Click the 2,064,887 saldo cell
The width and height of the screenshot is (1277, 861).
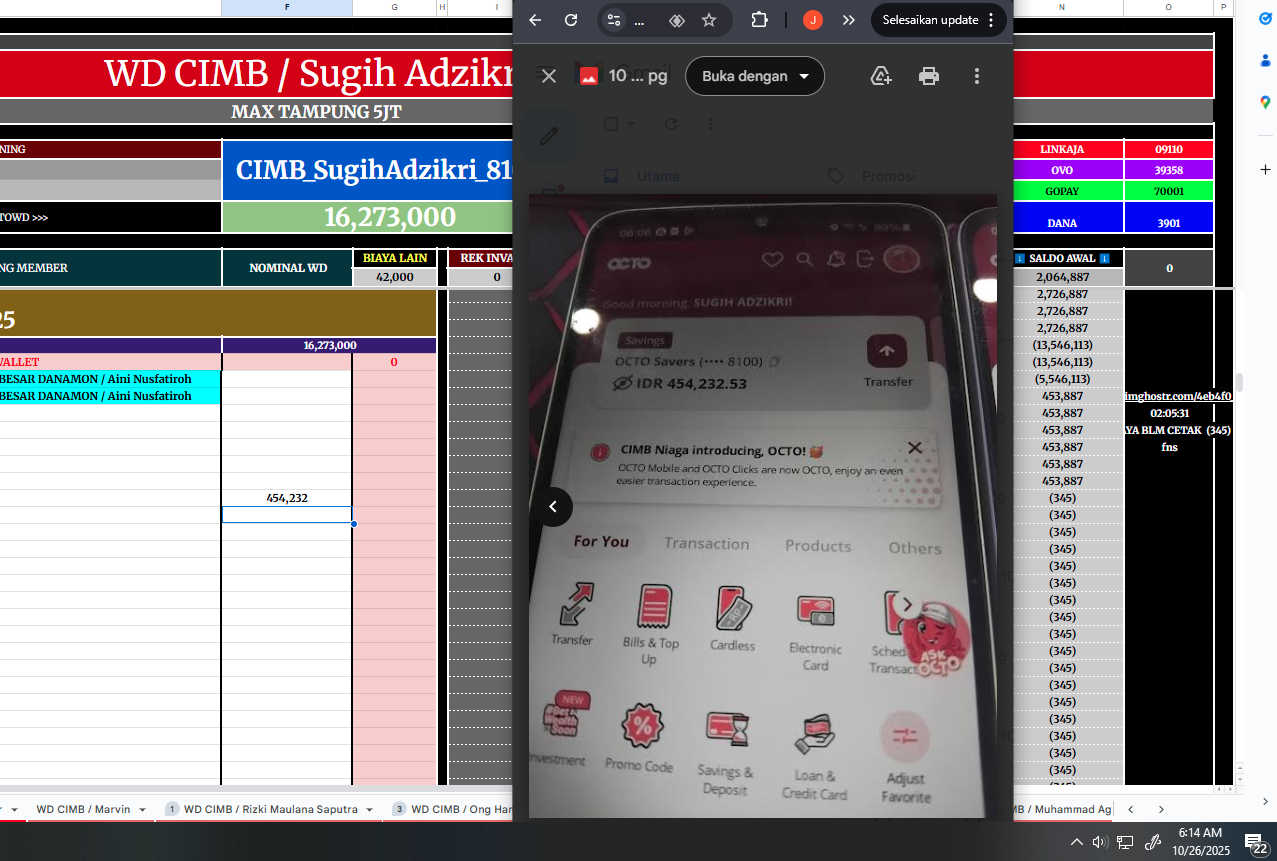tap(1068, 277)
